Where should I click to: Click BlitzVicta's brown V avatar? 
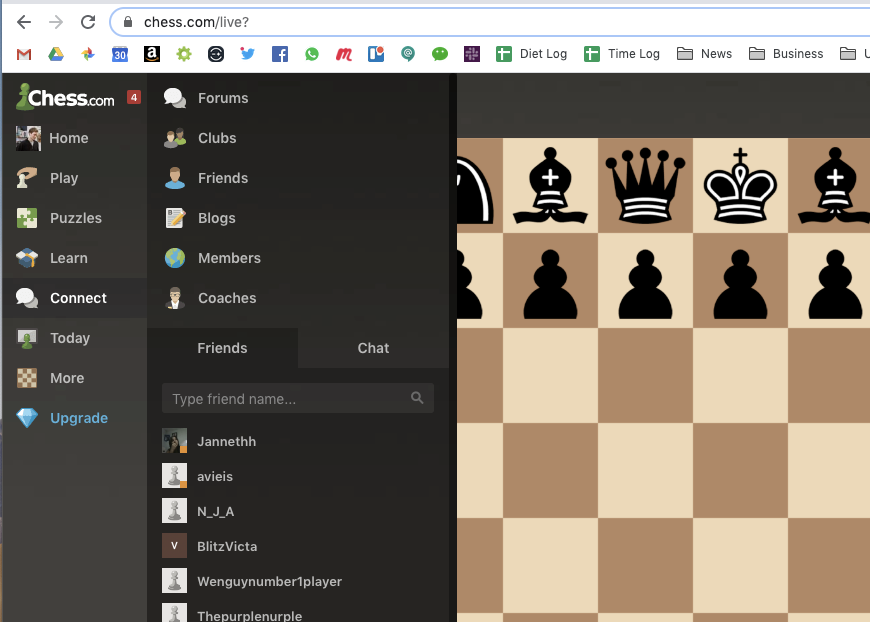[x=174, y=546]
